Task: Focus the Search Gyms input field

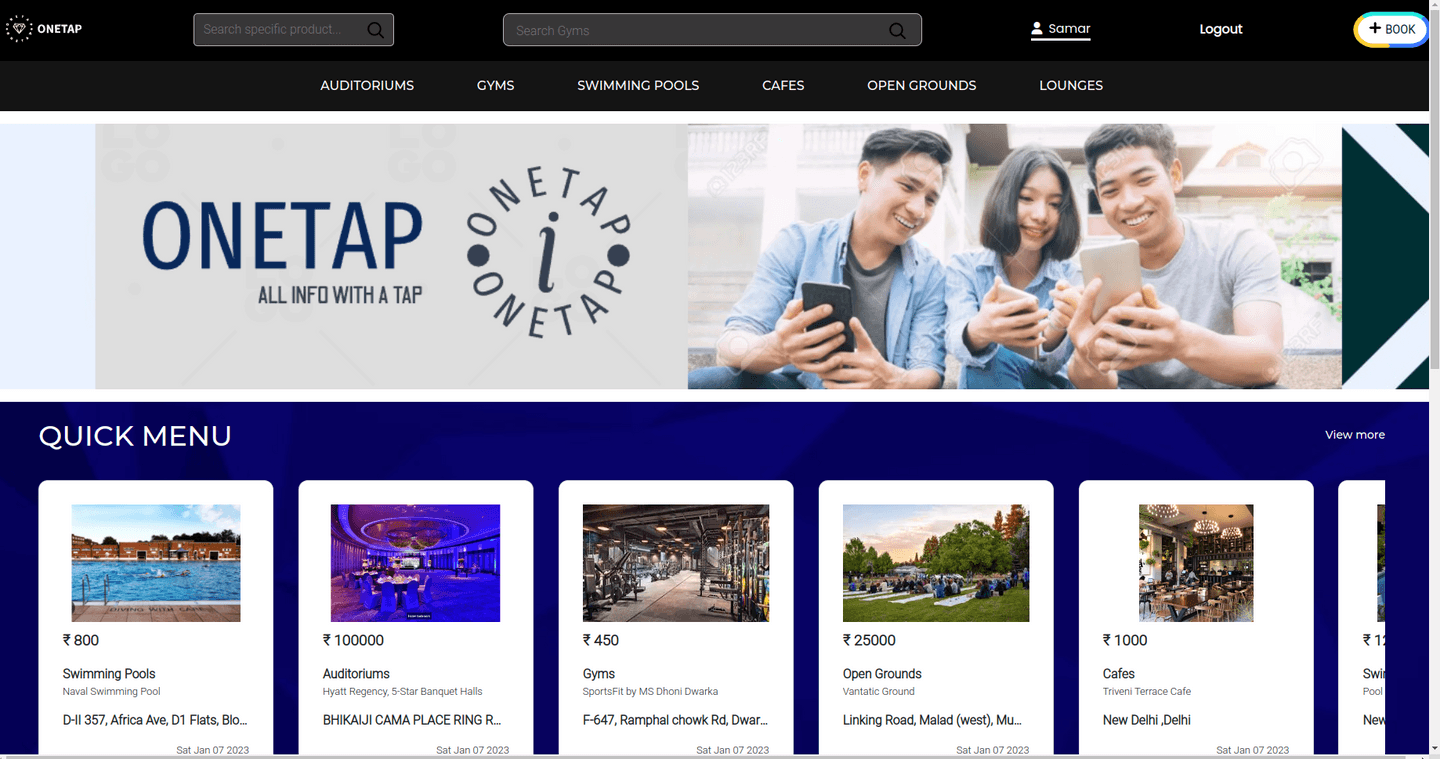Action: click(x=712, y=30)
